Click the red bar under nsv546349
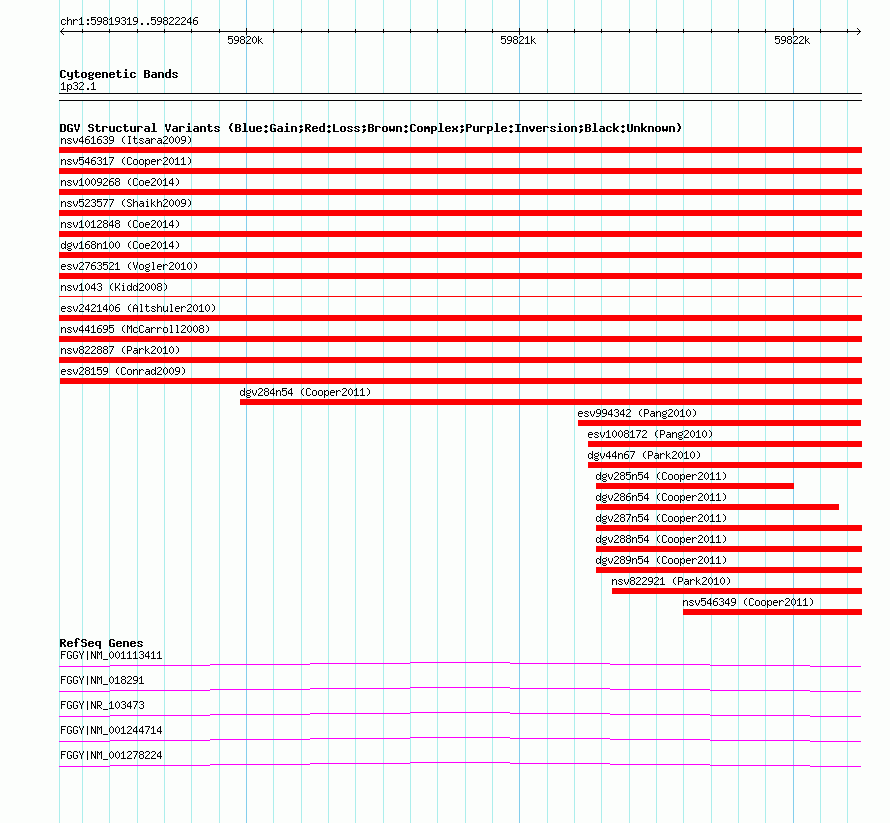 coord(772,612)
